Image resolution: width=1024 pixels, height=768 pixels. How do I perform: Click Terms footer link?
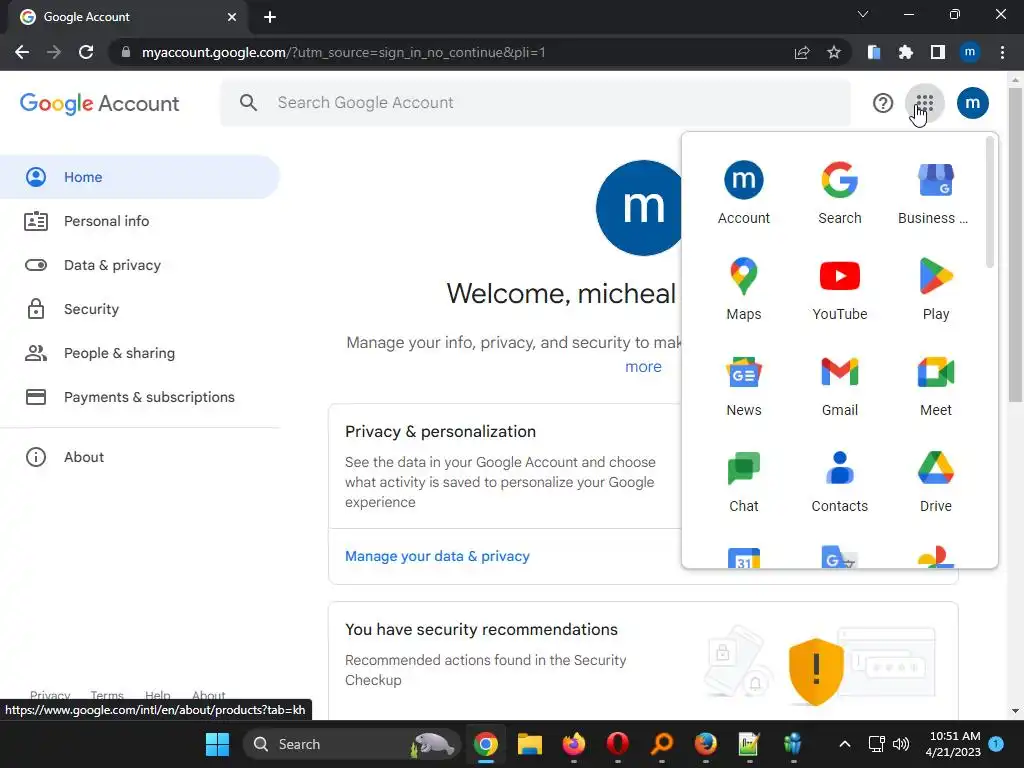(x=106, y=695)
